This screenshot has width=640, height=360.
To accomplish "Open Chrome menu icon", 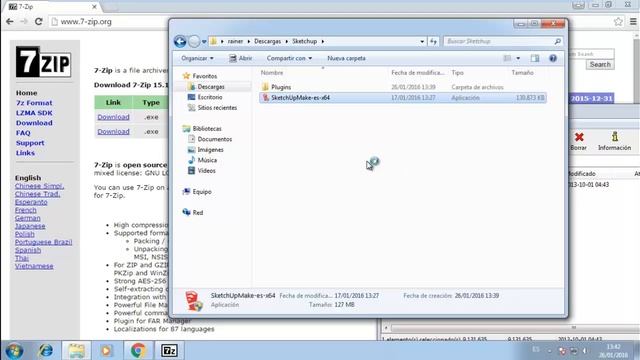I will pyautogui.click(x=633, y=22).
